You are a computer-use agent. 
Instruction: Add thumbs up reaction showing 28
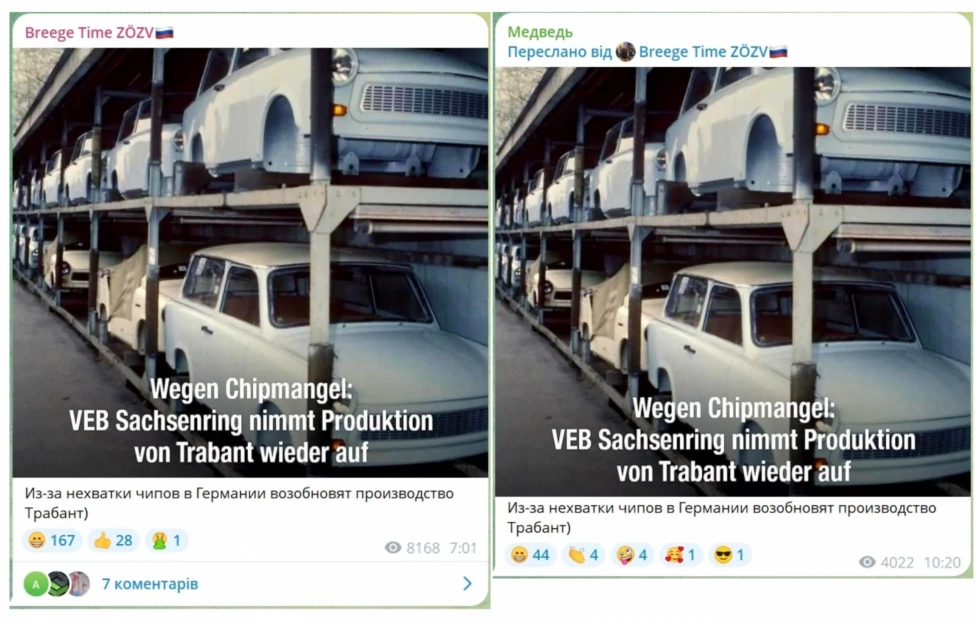pyautogui.click(x=113, y=540)
